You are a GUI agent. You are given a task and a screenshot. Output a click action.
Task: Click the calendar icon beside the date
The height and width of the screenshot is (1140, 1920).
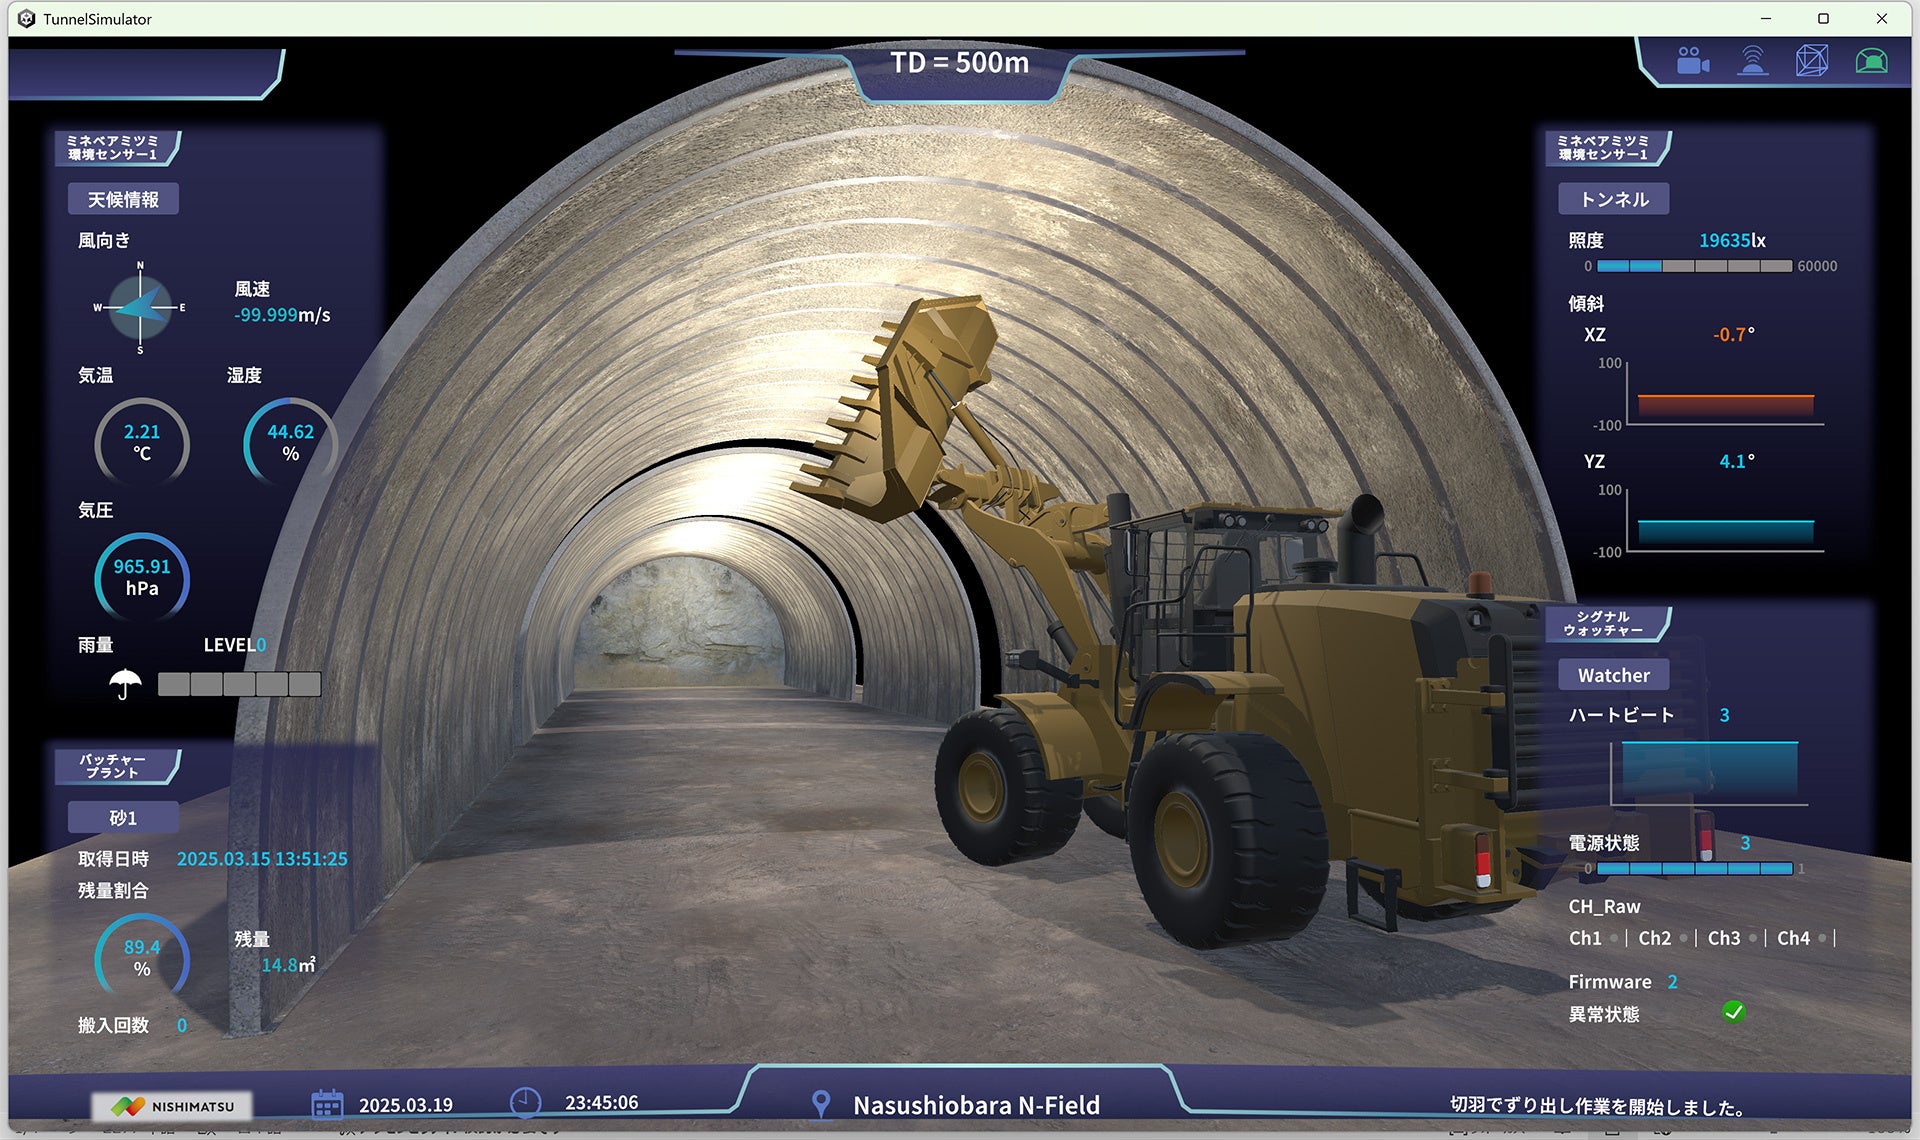click(327, 1104)
